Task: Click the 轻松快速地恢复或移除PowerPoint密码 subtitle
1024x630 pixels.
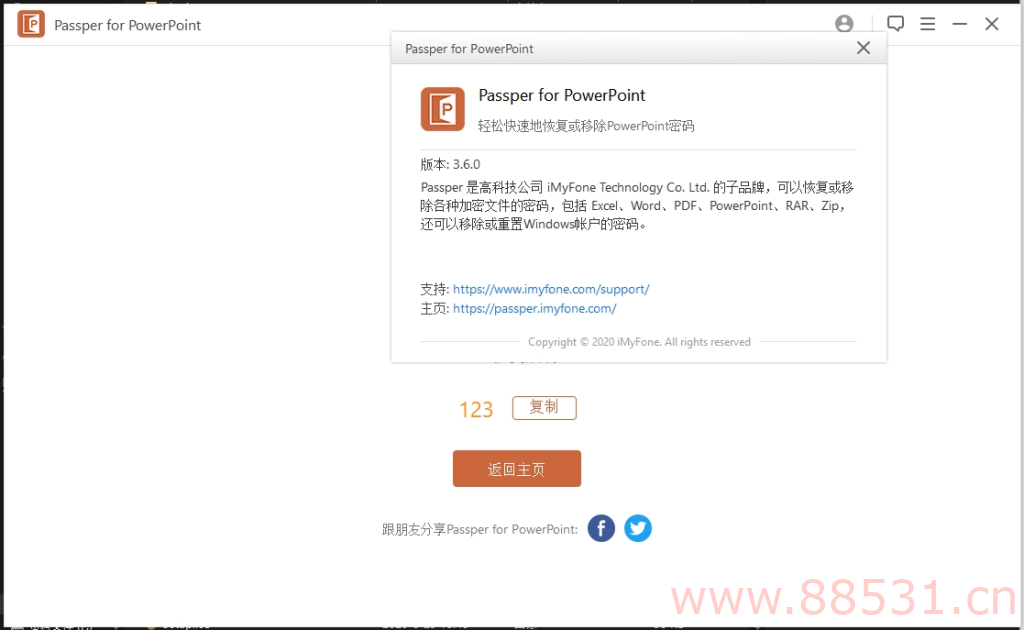Action: tap(586, 126)
